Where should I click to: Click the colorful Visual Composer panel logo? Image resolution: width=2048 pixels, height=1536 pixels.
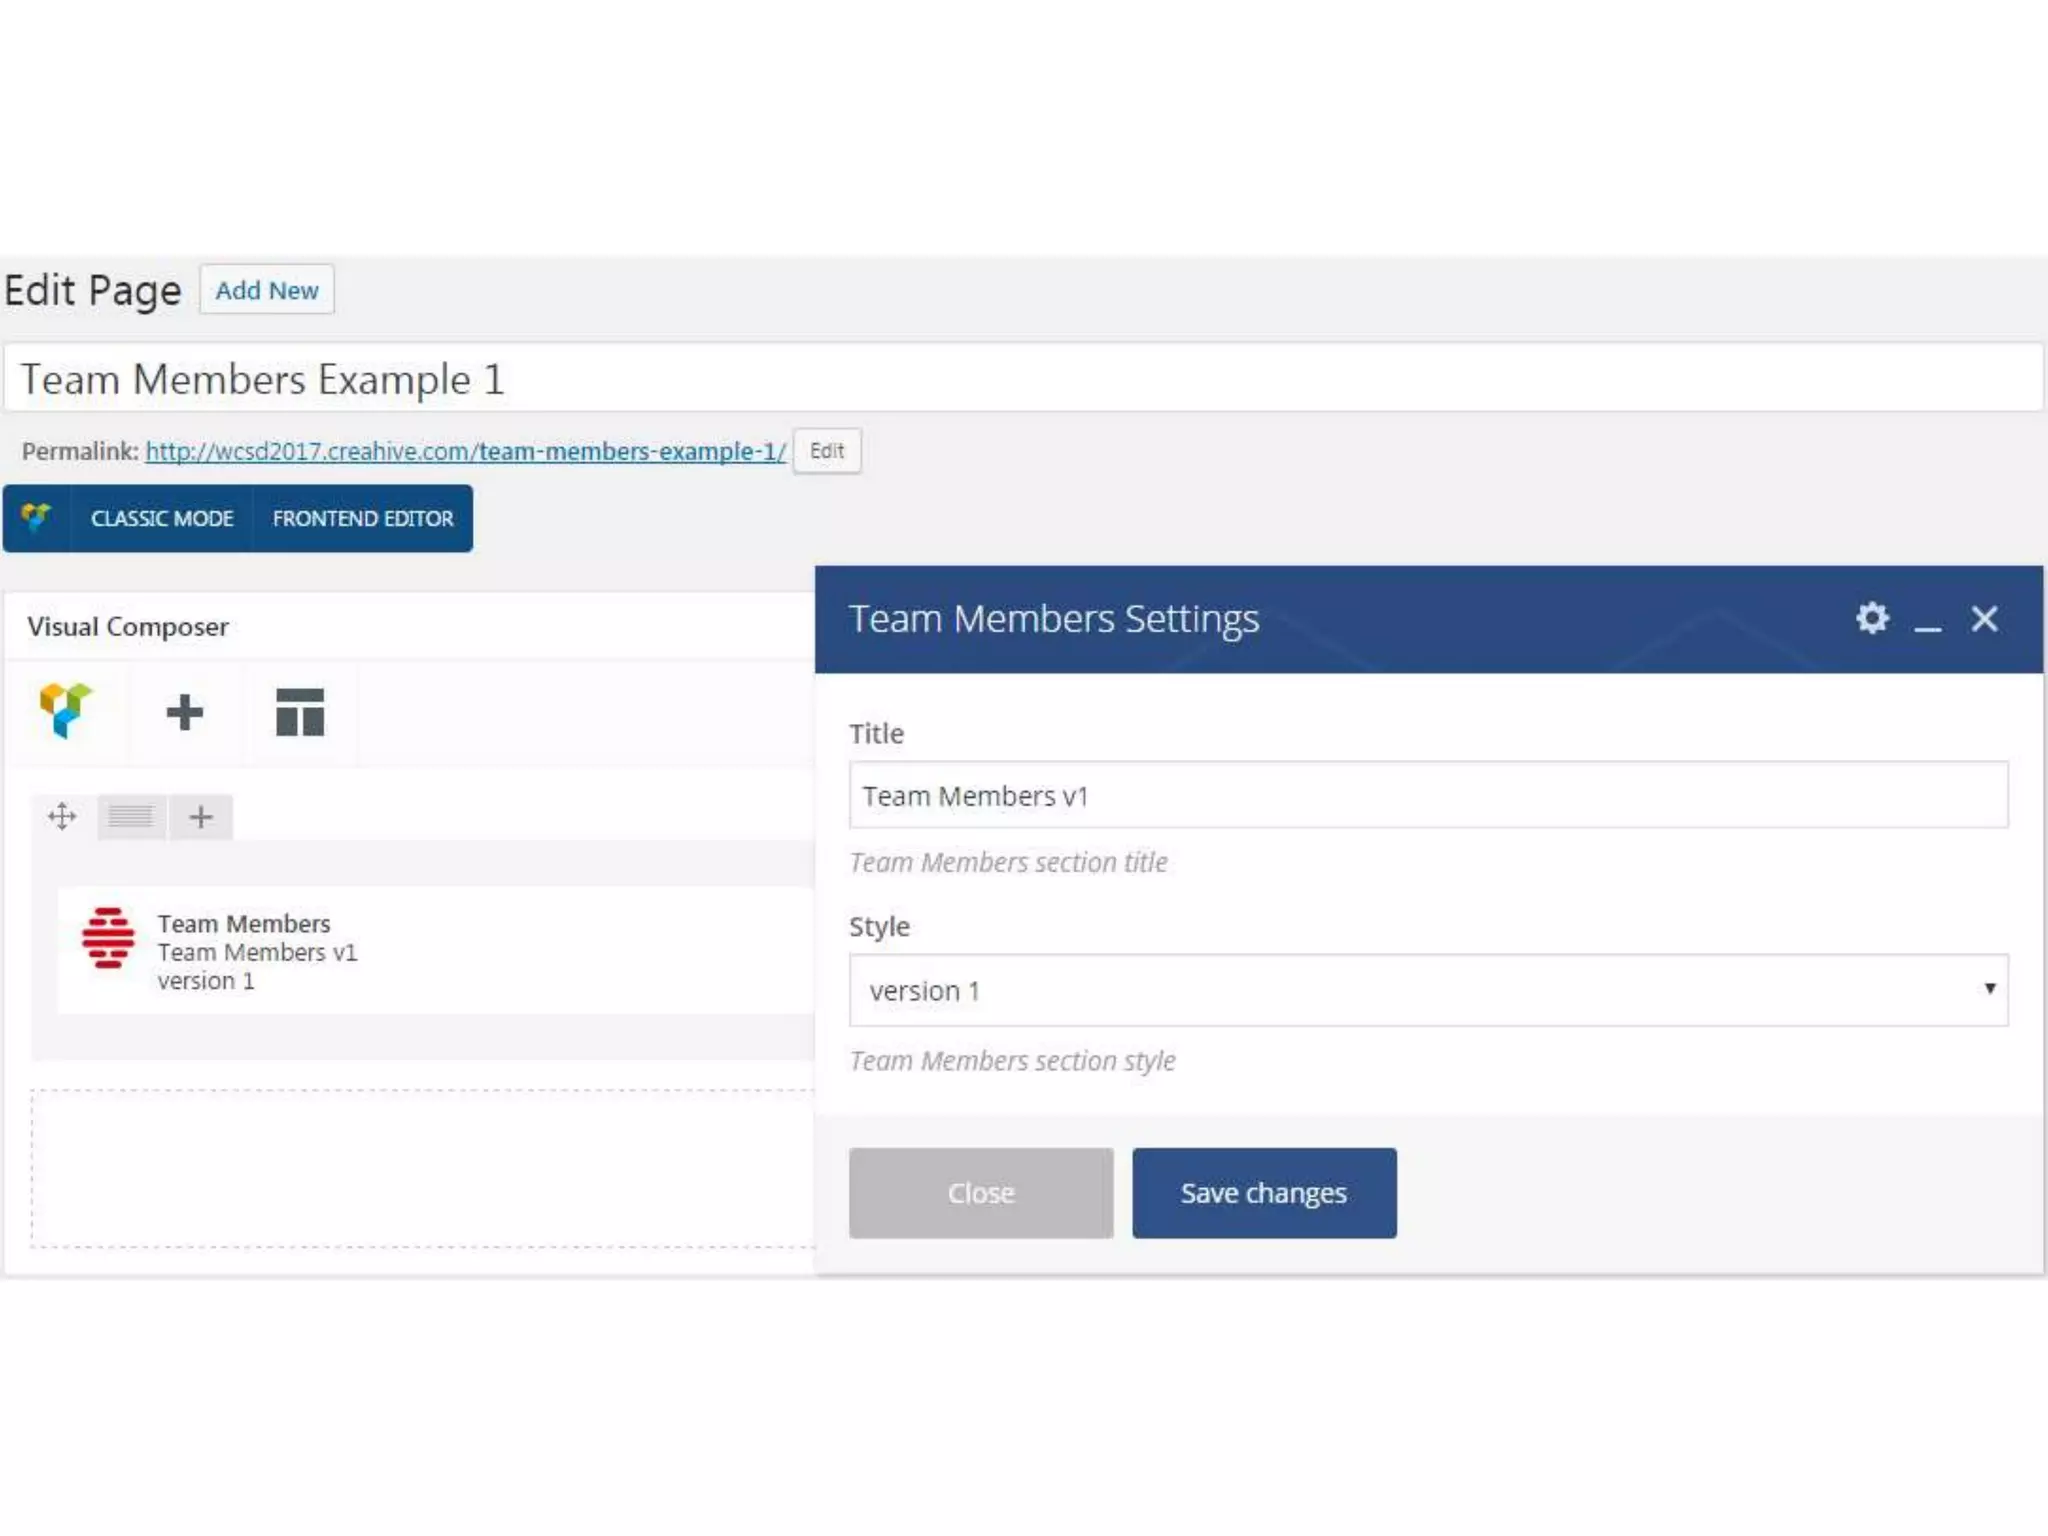(66, 711)
